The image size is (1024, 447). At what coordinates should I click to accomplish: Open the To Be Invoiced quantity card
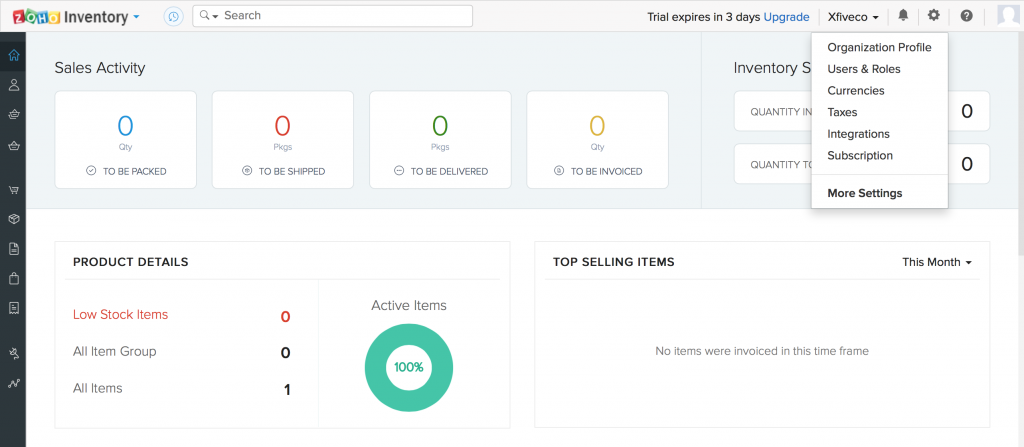point(598,140)
